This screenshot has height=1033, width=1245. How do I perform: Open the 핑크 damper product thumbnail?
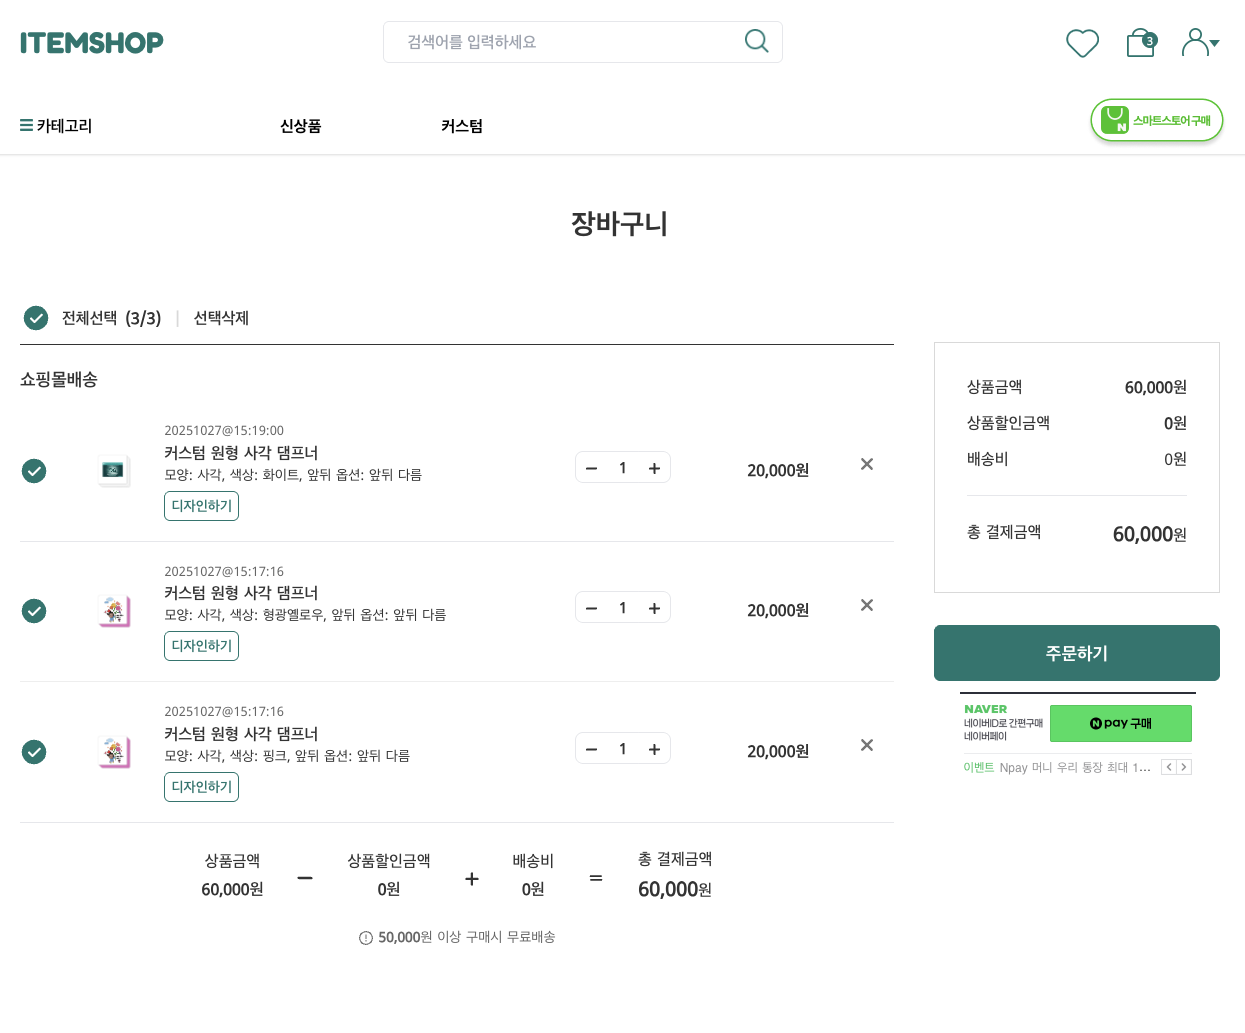coord(114,751)
